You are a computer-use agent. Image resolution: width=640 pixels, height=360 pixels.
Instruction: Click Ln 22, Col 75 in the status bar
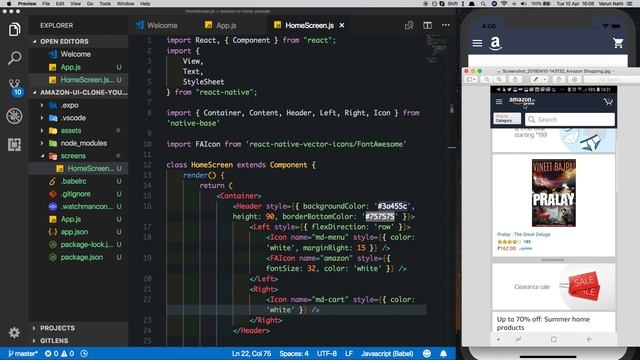(x=251, y=353)
